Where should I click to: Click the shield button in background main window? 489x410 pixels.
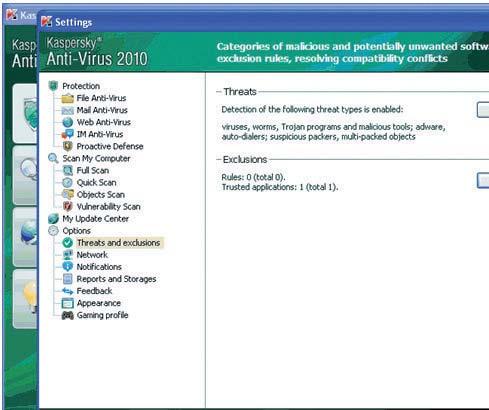coord(25,114)
